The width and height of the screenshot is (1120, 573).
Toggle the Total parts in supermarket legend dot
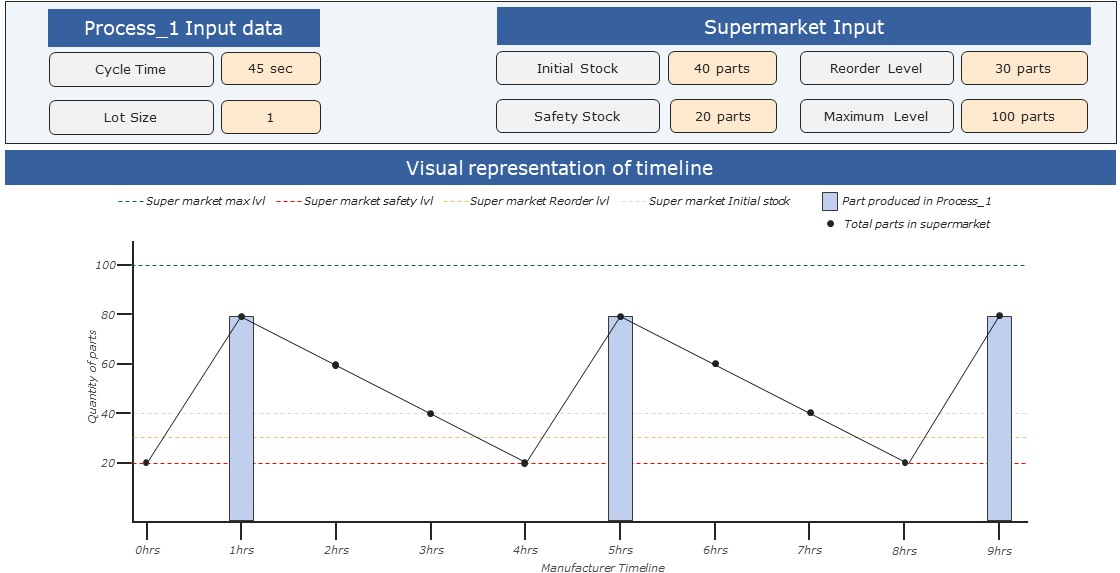coord(830,224)
